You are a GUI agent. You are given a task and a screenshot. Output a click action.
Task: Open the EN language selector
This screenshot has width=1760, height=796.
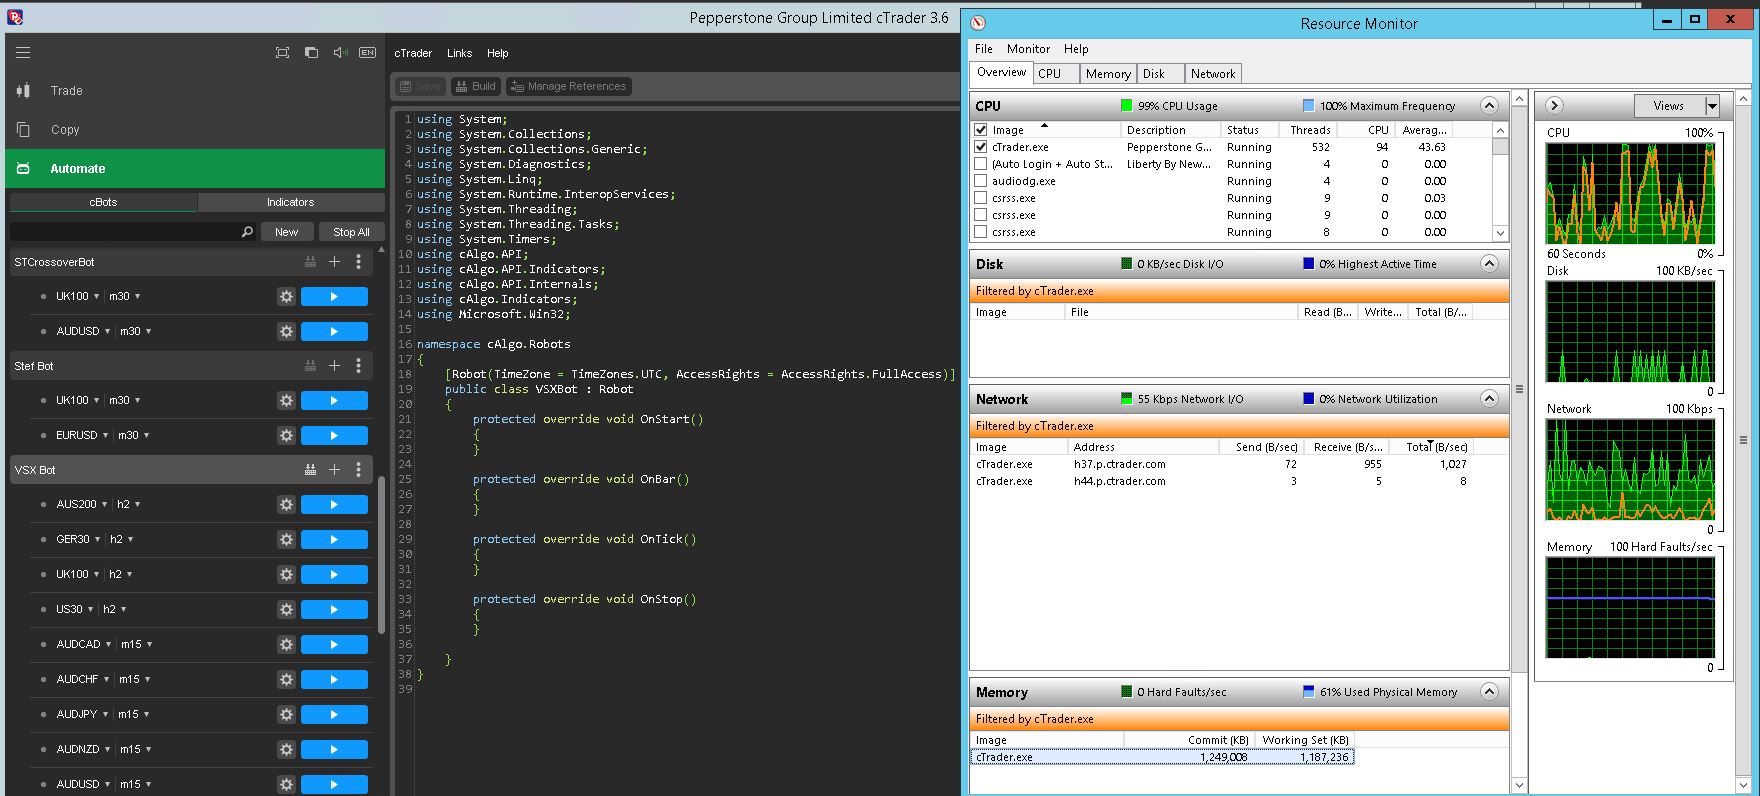367,53
